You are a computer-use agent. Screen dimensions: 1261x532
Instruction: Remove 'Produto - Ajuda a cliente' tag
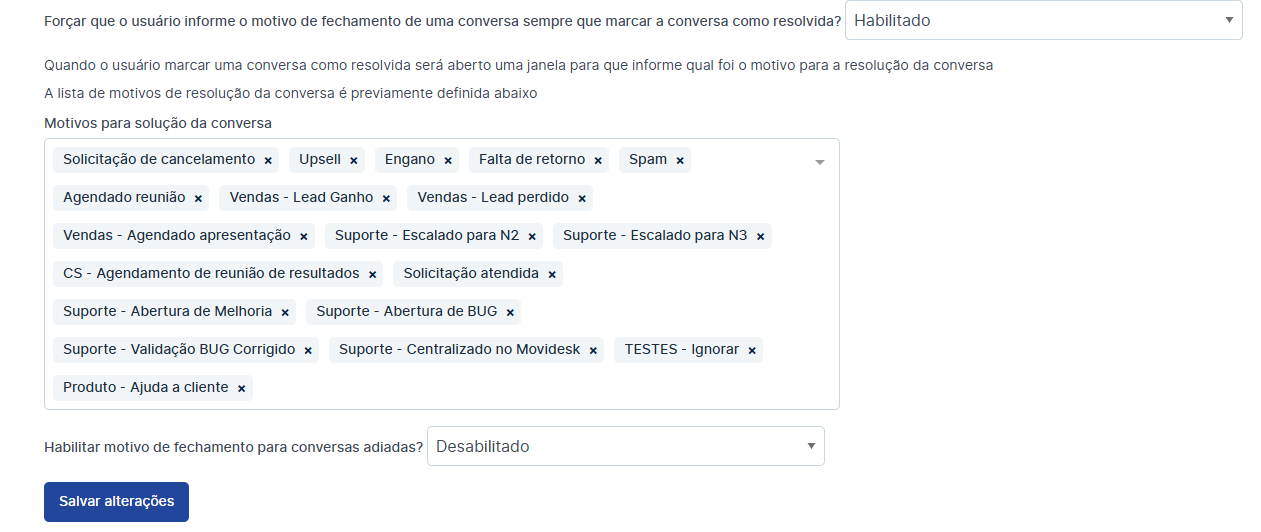pyautogui.click(x=241, y=389)
